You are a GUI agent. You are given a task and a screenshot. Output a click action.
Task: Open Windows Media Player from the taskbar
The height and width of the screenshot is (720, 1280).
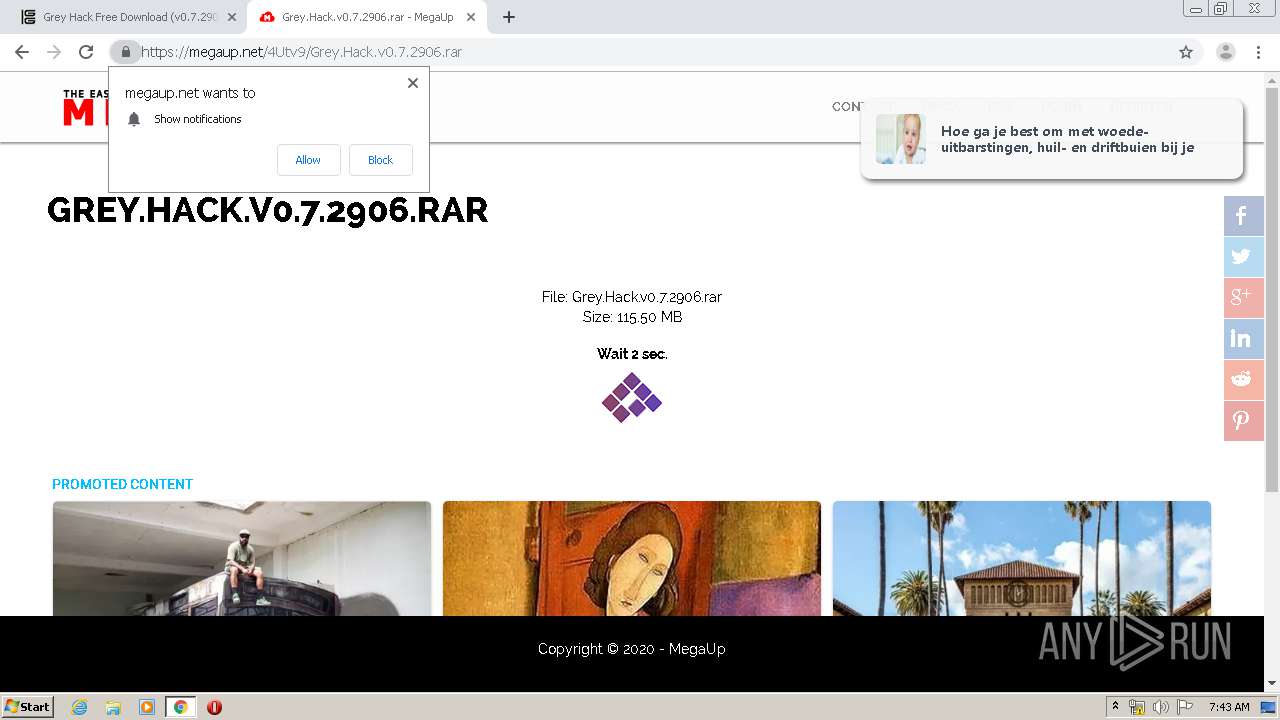coord(147,707)
